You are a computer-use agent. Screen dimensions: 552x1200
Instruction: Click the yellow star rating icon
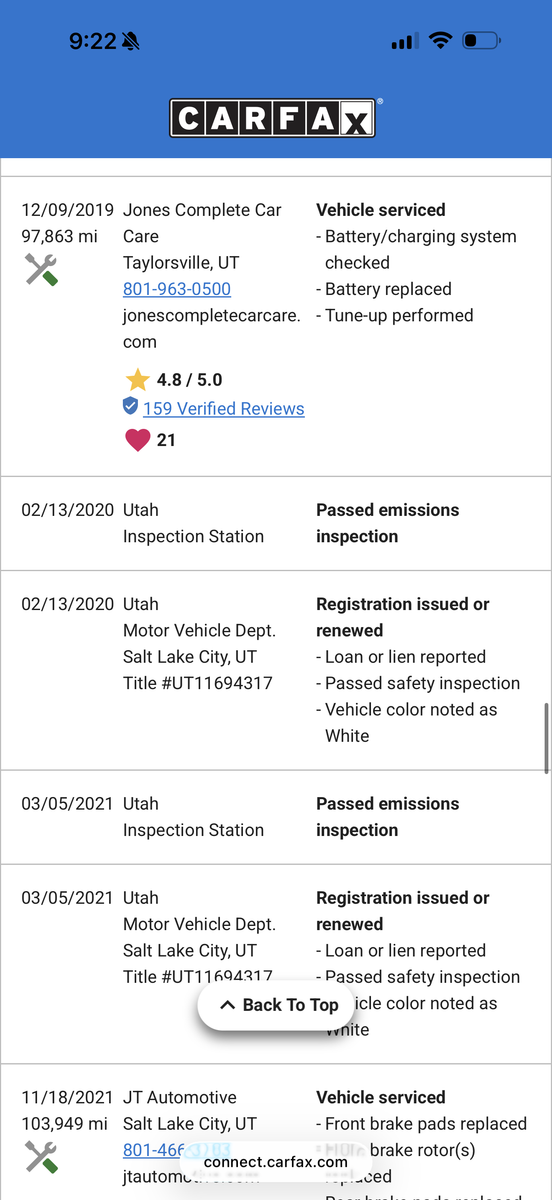click(x=137, y=380)
